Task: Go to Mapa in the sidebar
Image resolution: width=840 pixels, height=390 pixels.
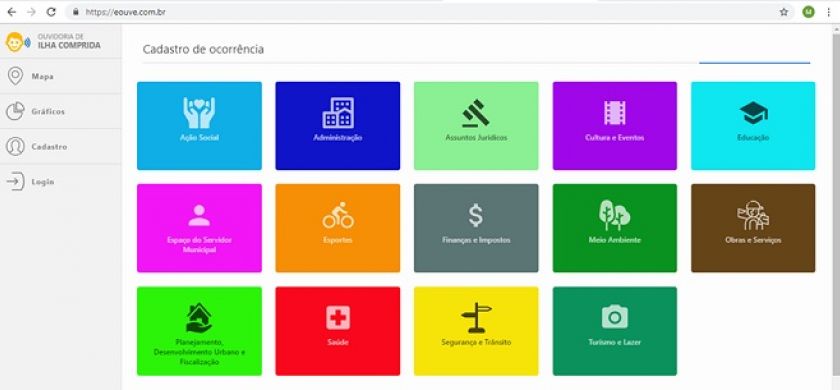Action: click(61, 76)
